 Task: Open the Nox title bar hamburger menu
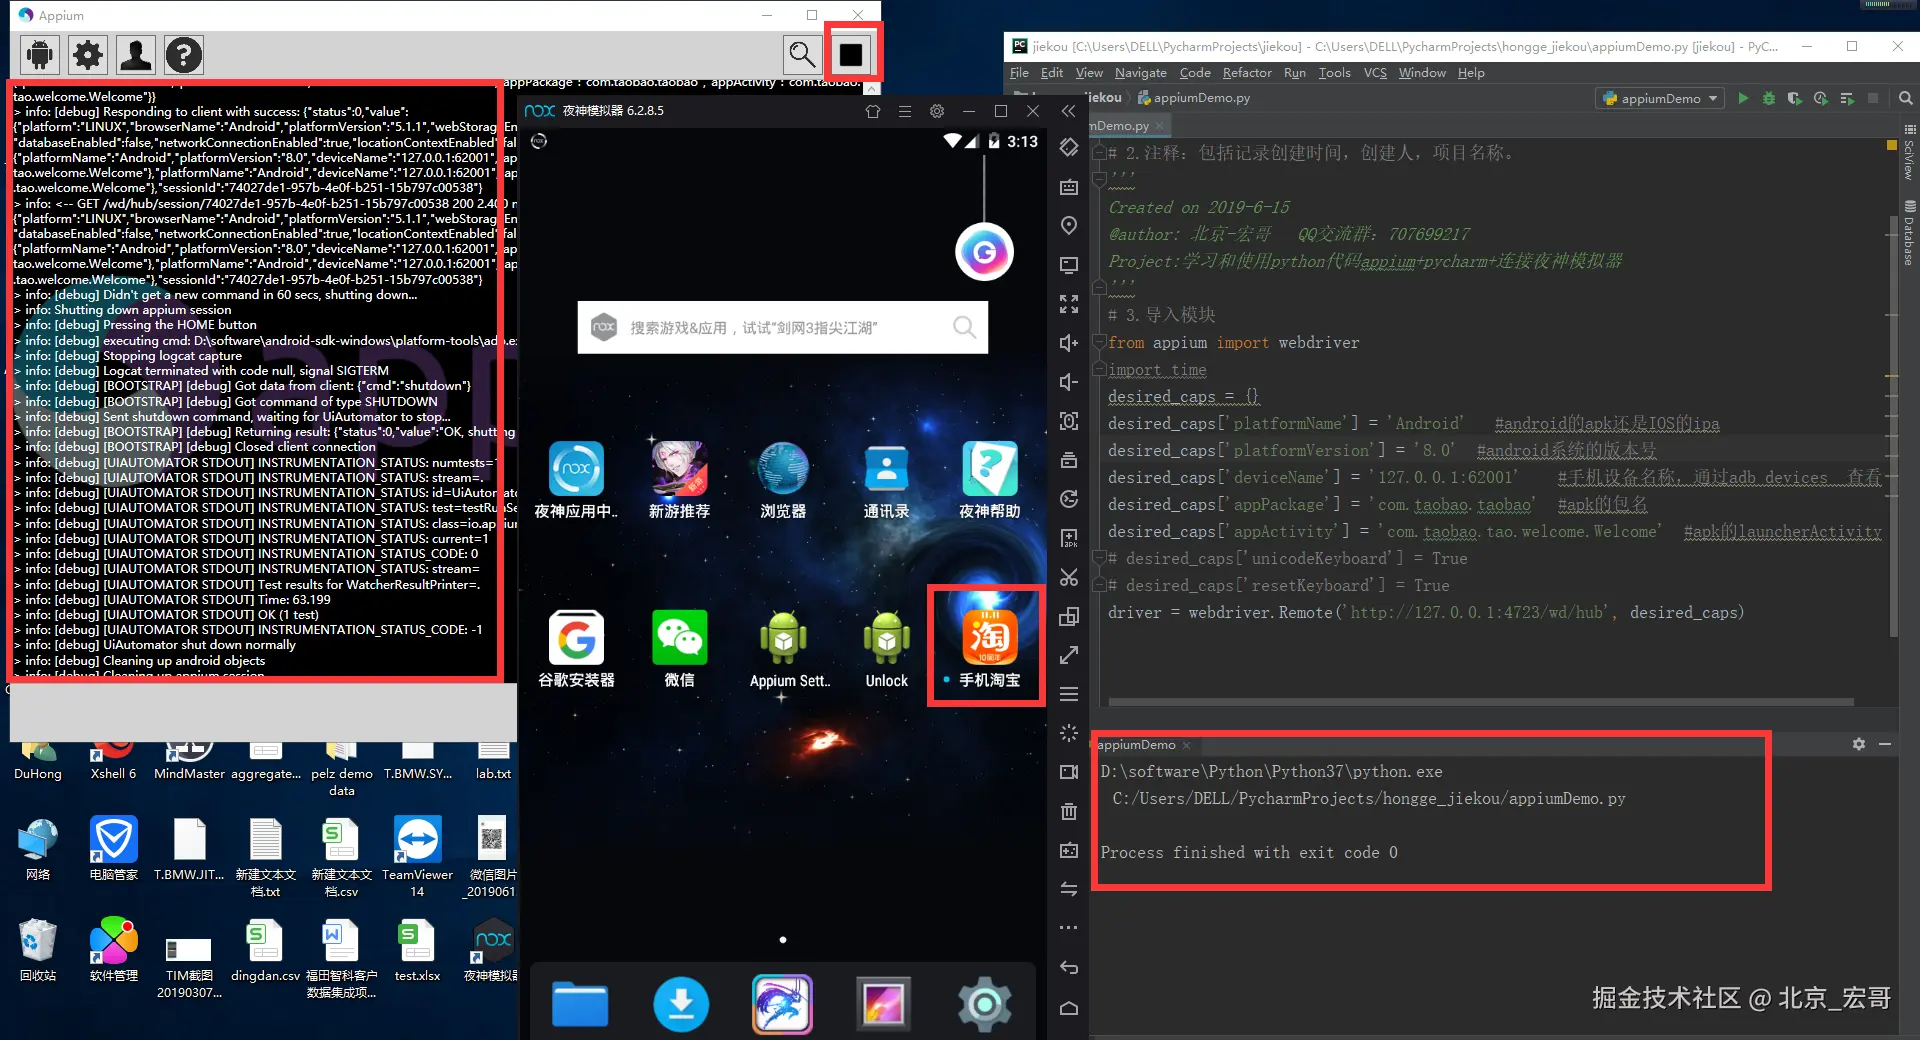[905, 111]
